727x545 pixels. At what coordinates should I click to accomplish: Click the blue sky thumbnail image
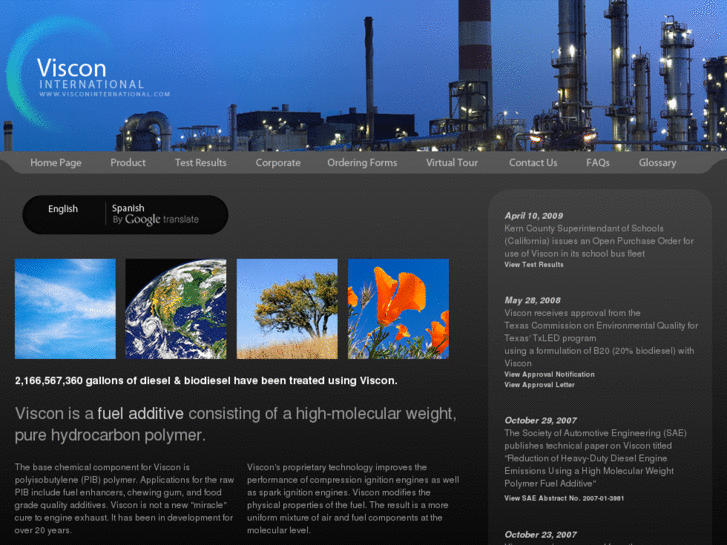coord(65,309)
